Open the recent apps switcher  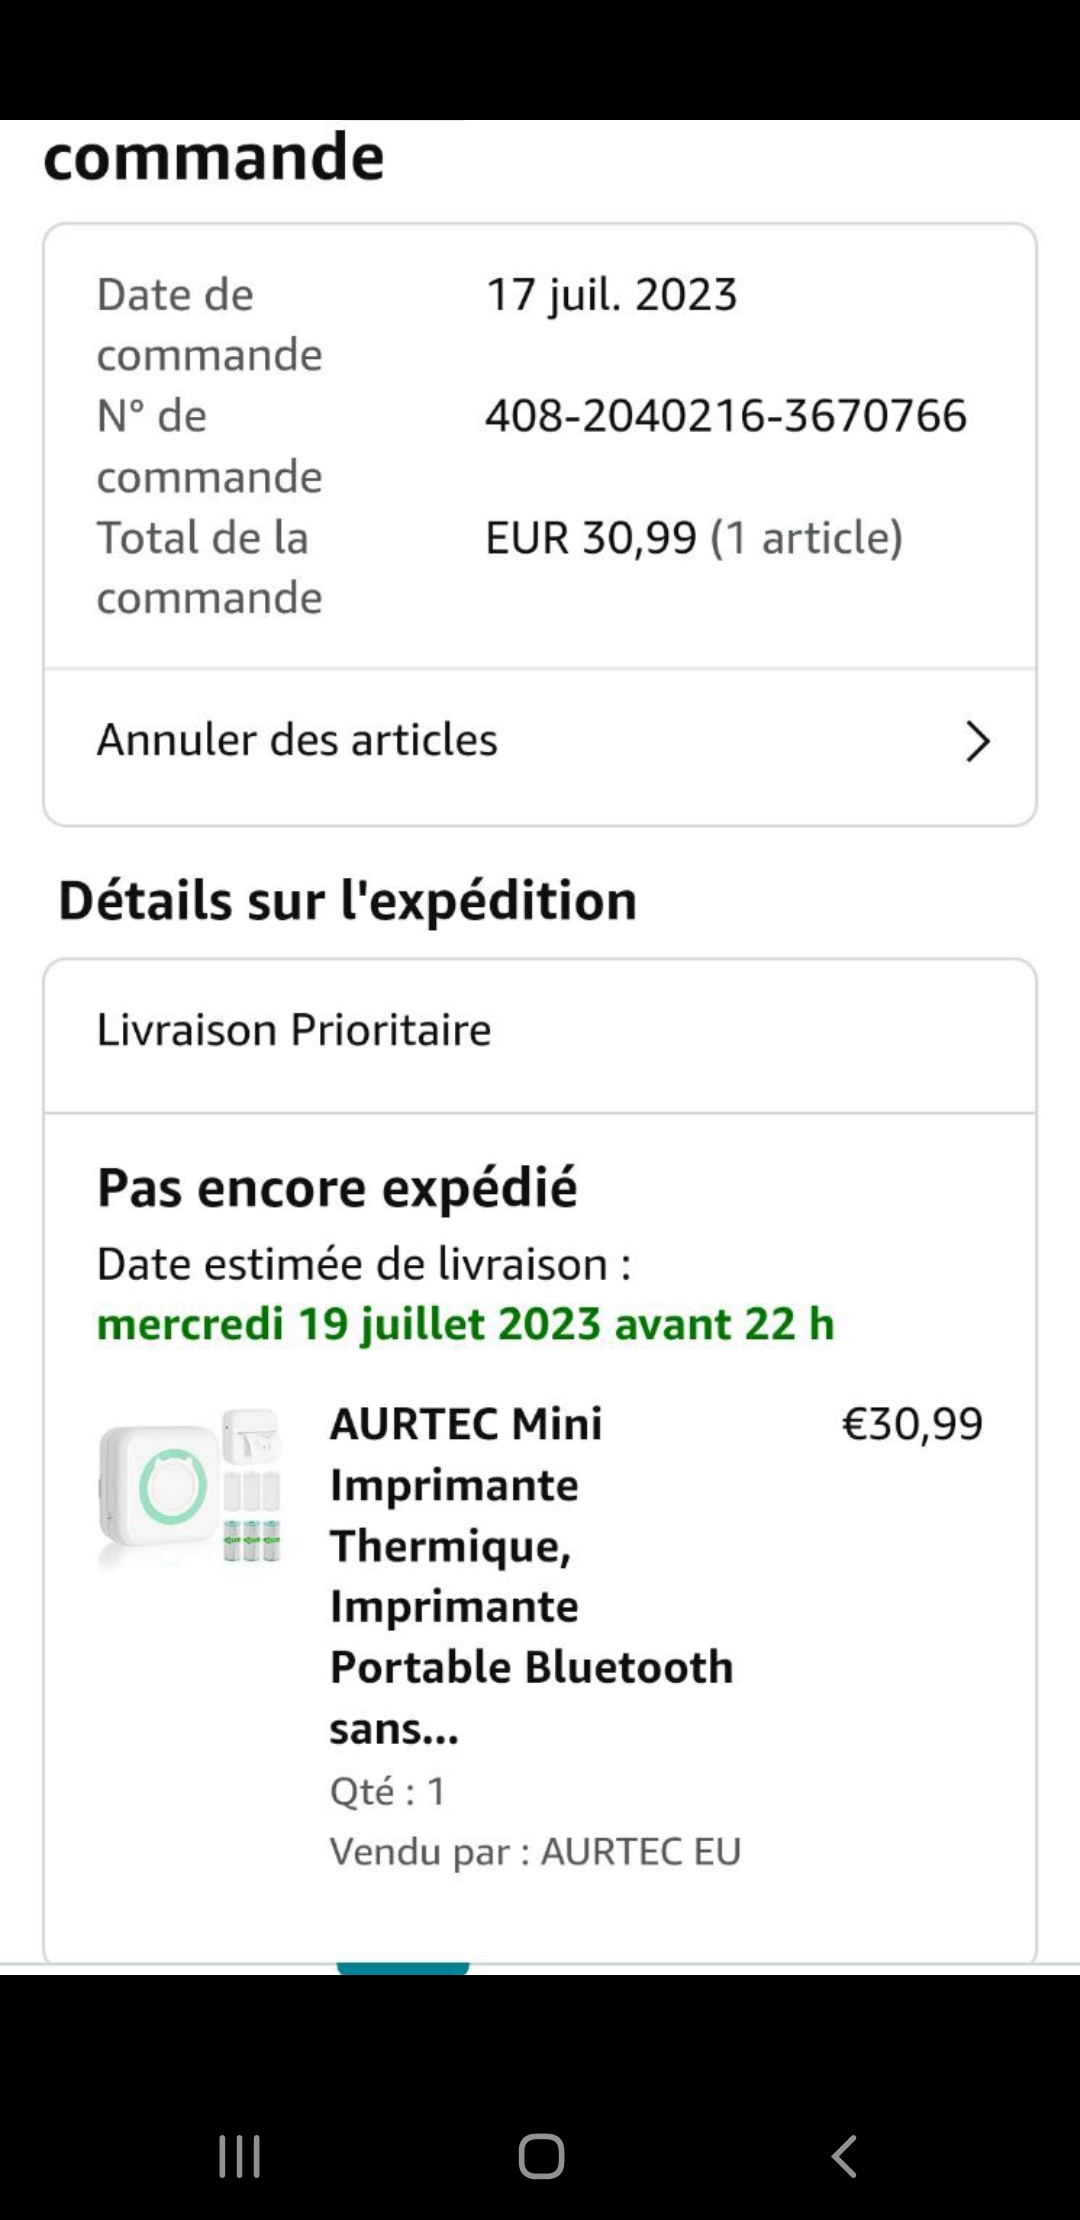(240, 2156)
